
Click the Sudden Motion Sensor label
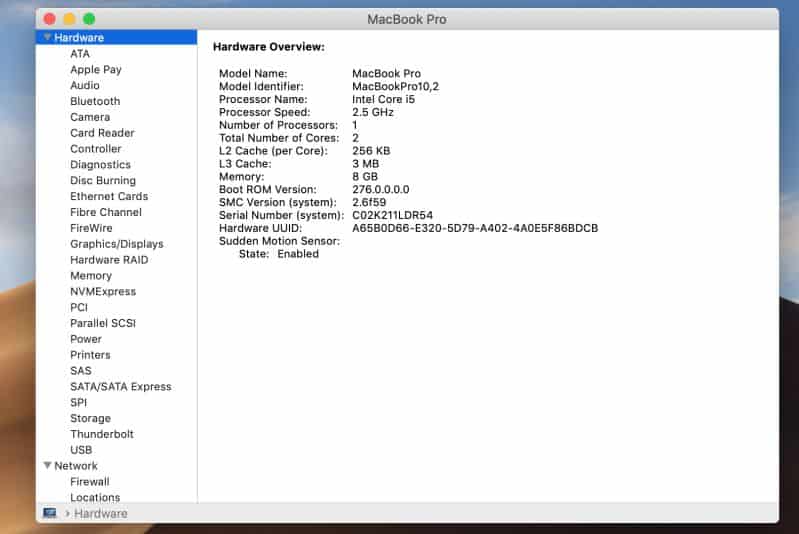point(279,241)
